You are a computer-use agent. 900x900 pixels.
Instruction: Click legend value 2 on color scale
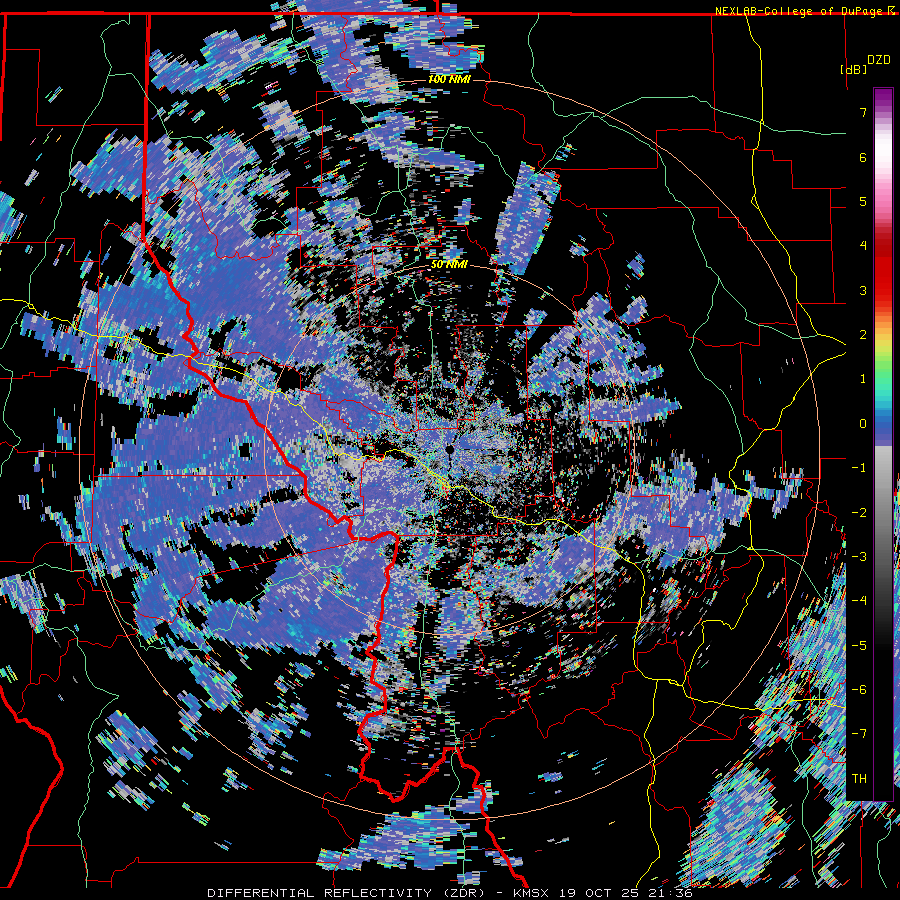click(863, 335)
